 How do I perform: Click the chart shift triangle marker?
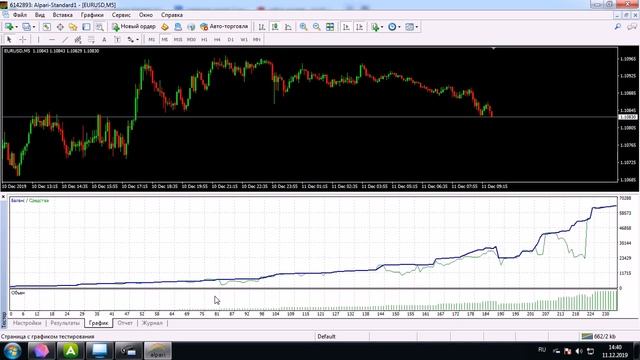pyautogui.click(x=493, y=49)
